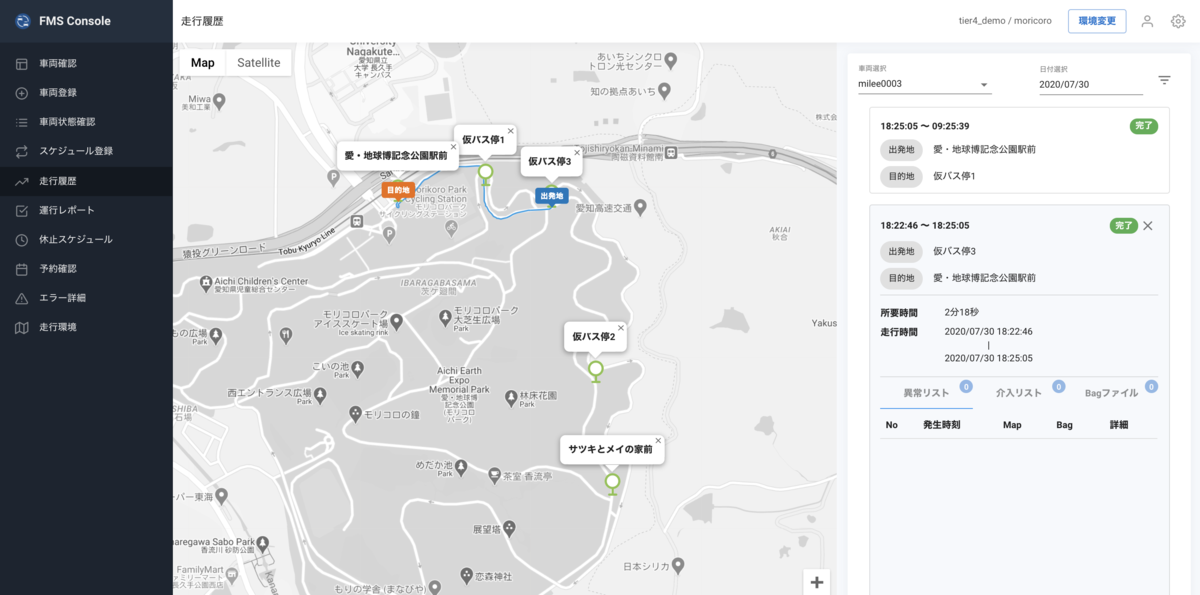Image resolution: width=1200 pixels, height=595 pixels.
Task: Close the サツキとメイの家前 info window
Action: 658,441
